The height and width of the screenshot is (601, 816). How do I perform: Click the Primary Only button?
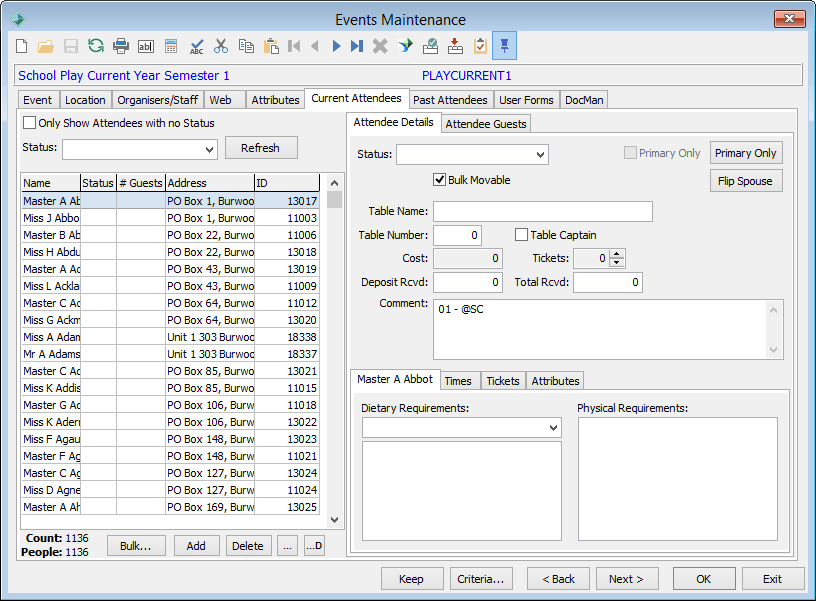pyautogui.click(x=746, y=153)
